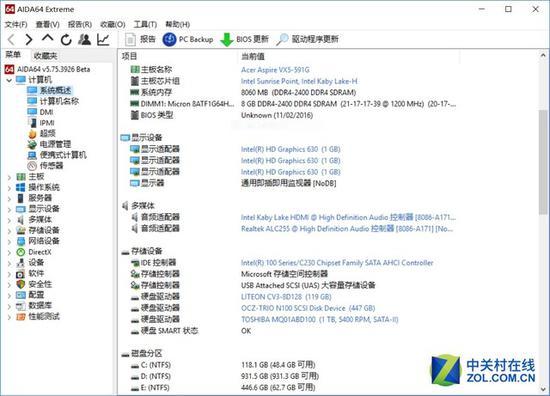Open OCZ-TRIO N100 SCSI Disk Device link
The width and height of the screenshot is (550, 396).
[308, 308]
